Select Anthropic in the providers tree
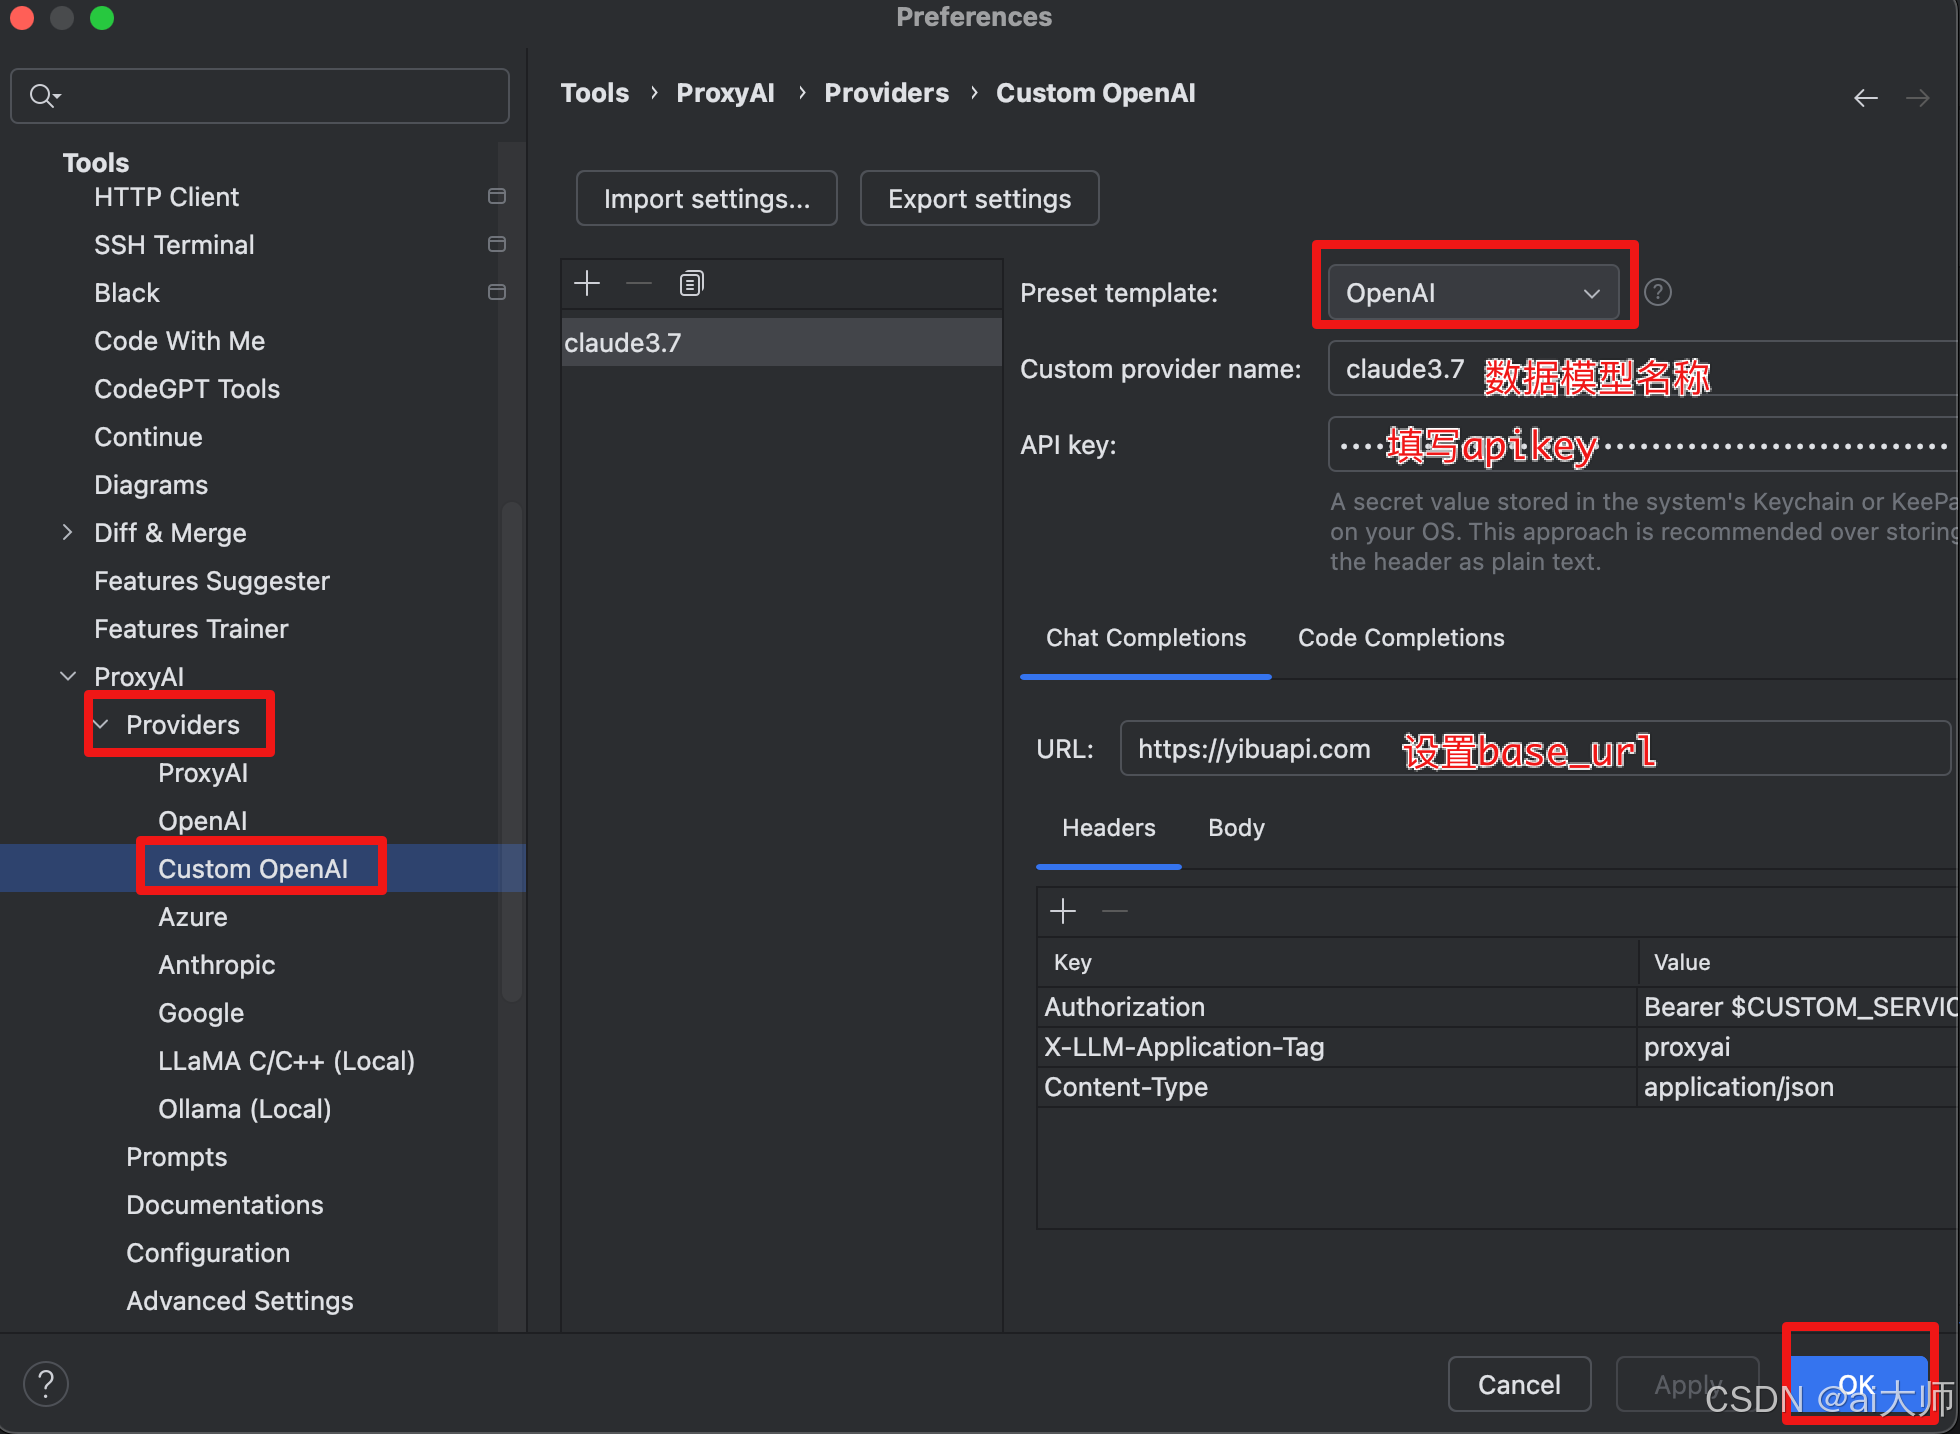The height and width of the screenshot is (1434, 1960). pos(216,965)
